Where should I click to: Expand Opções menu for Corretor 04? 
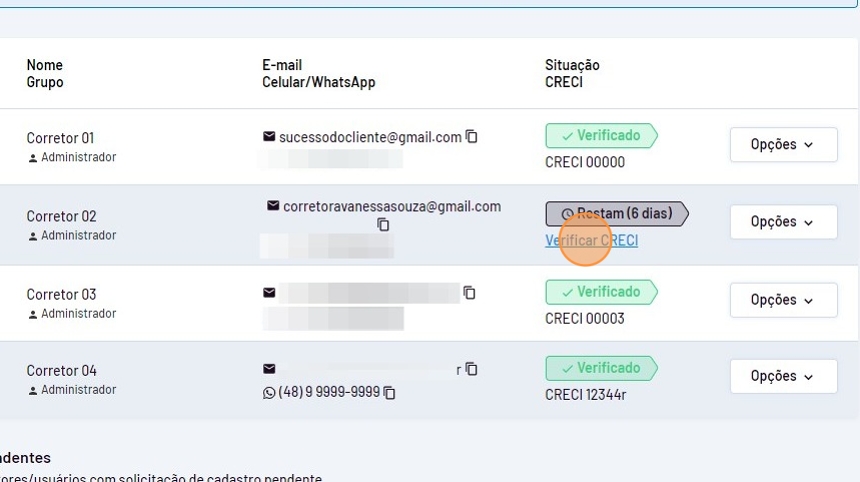[x=783, y=377]
